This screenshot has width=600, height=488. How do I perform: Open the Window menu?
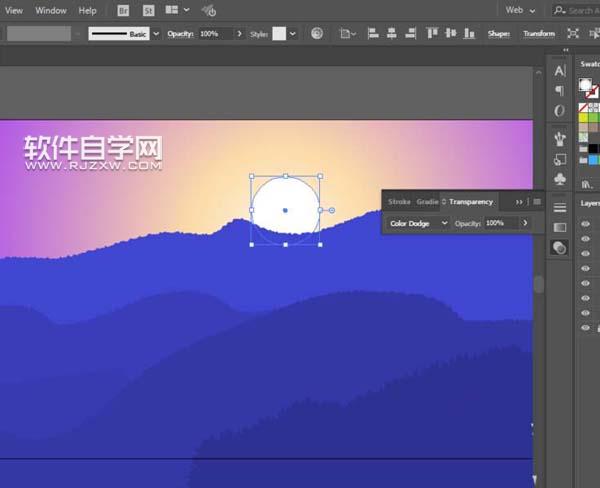pyautogui.click(x=51, y=11)
